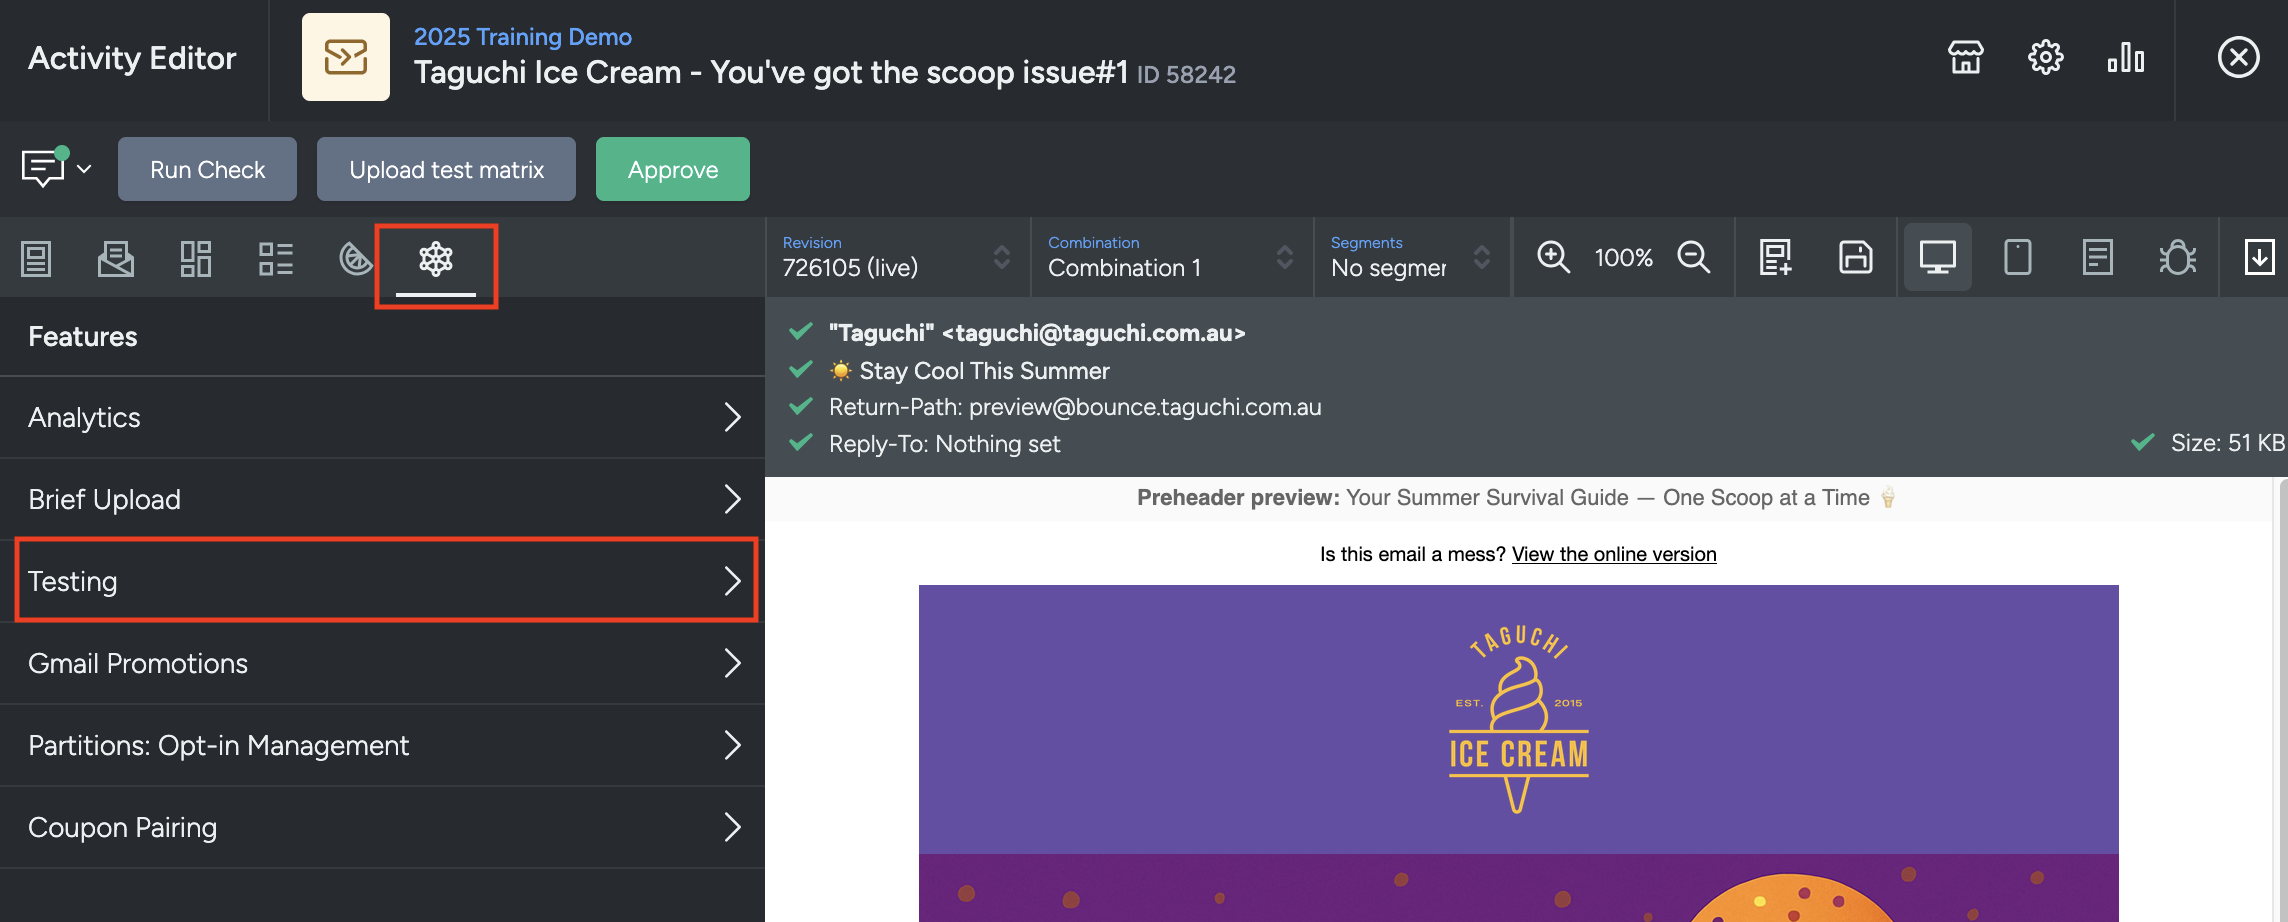The height and width of the screenshot is (922, 2288).
Task: Switch to the list view tab icon
Action: (x=276, y=259)
